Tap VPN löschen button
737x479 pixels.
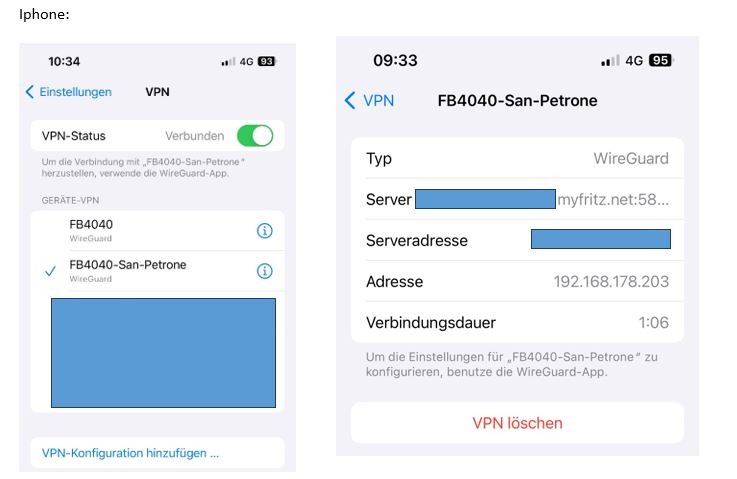tap(517, 423)
